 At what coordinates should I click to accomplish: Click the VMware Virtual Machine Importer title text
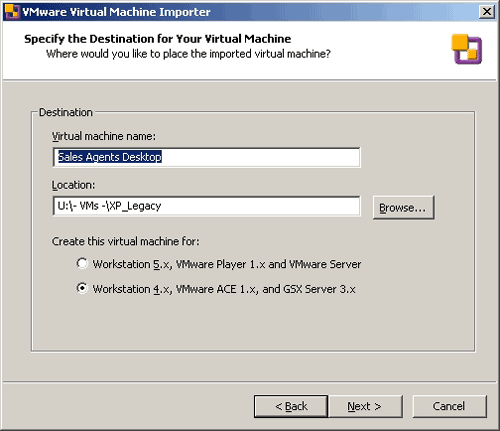[116, 12]
